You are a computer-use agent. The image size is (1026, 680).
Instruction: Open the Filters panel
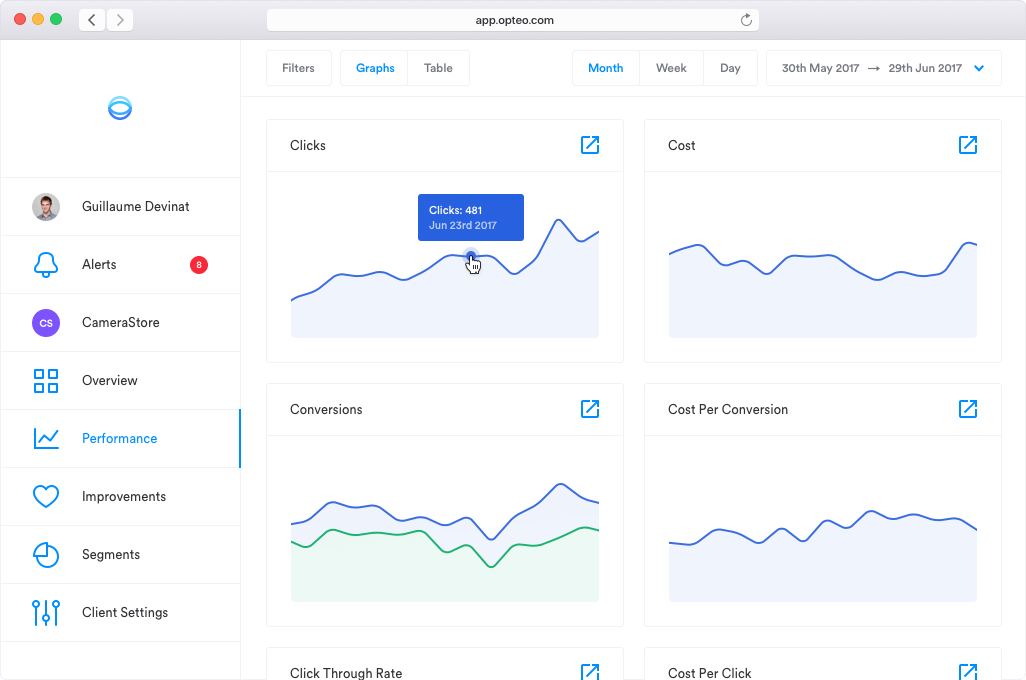298,68
